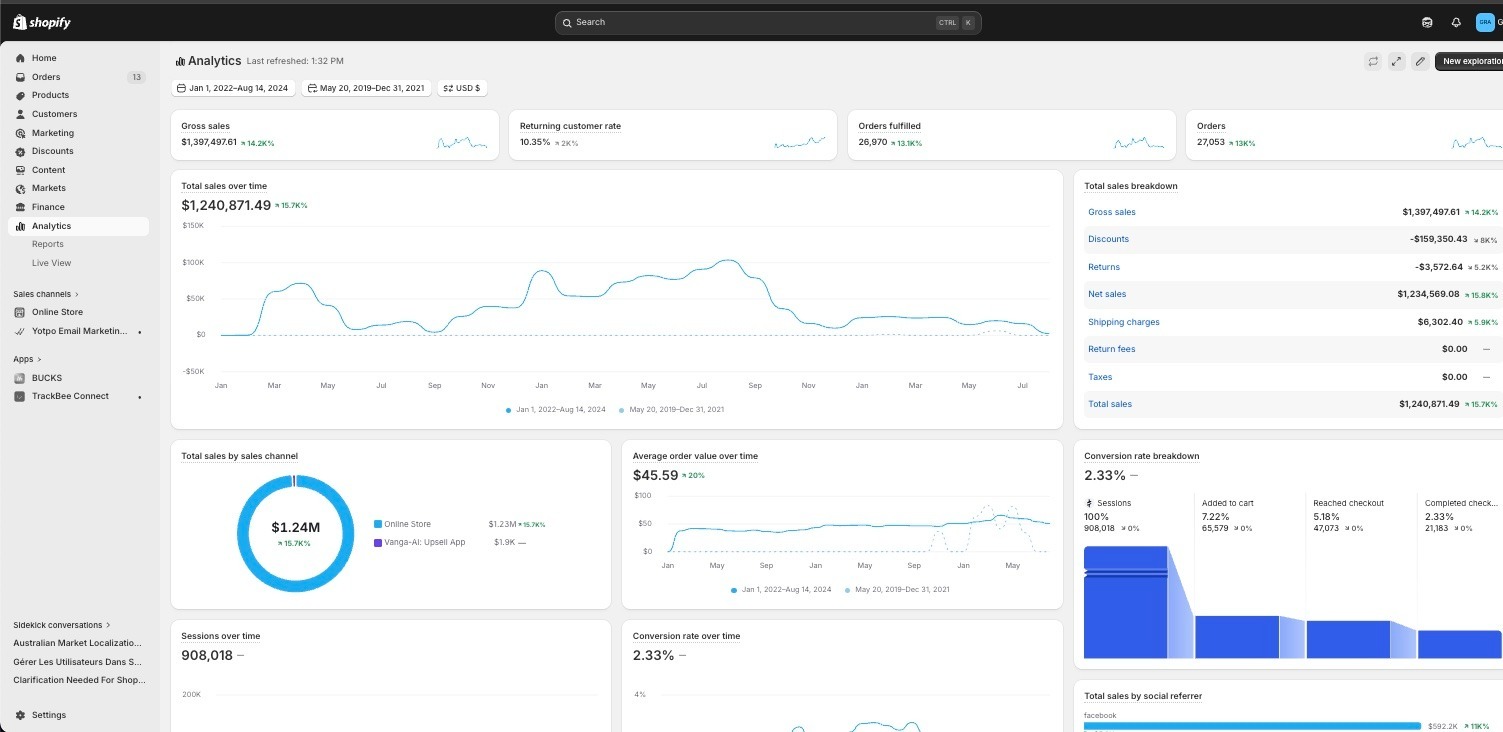1503x732 pixels.
Task: Click Total sales by social referrer title
Action: tap(1143, 696)
